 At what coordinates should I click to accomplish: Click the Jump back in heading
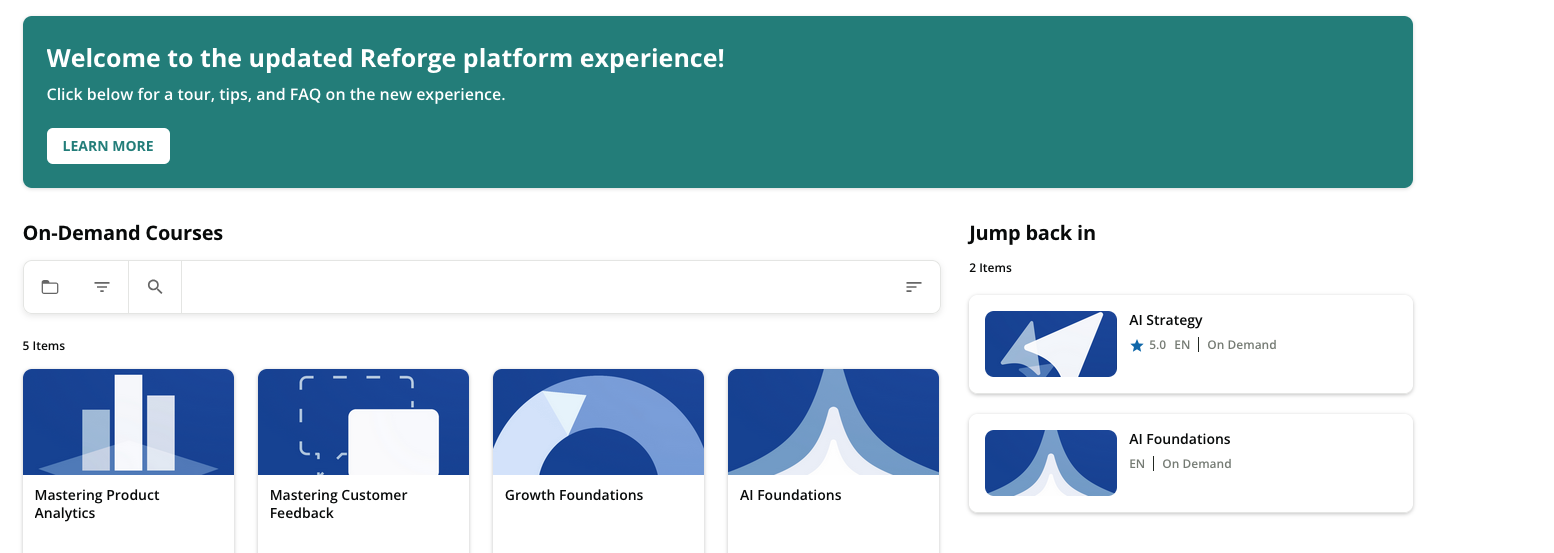pyautogui.click(x=1032, y=233)
